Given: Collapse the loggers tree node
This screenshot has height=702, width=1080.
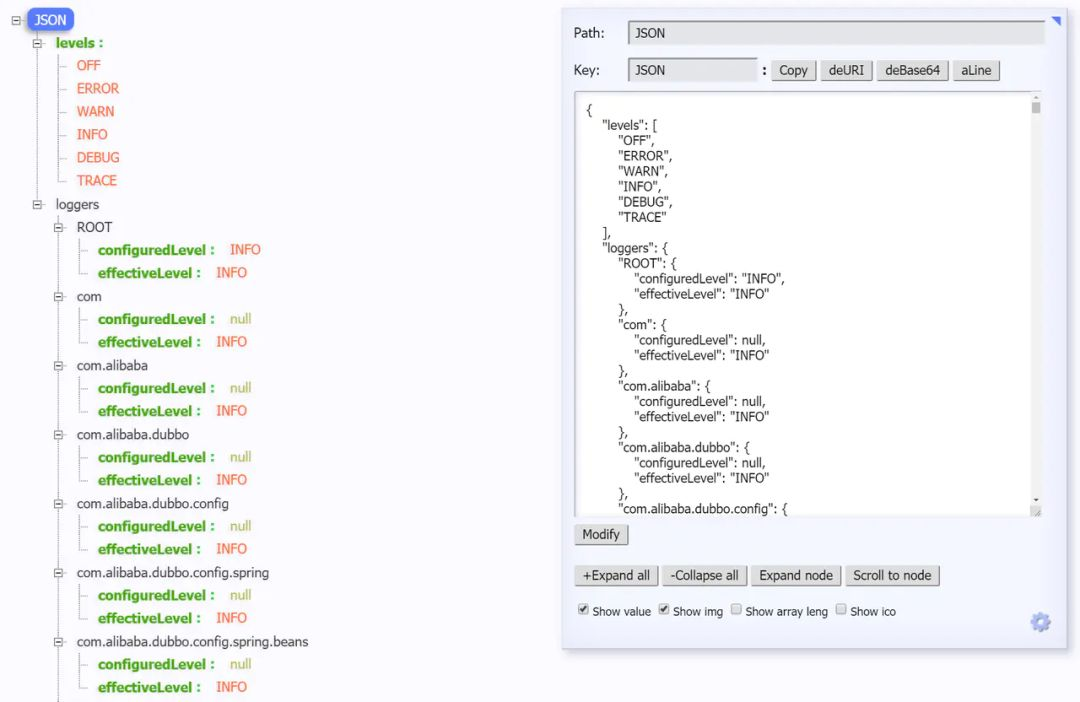Looking at the screenshot, I should coord(35,204).
